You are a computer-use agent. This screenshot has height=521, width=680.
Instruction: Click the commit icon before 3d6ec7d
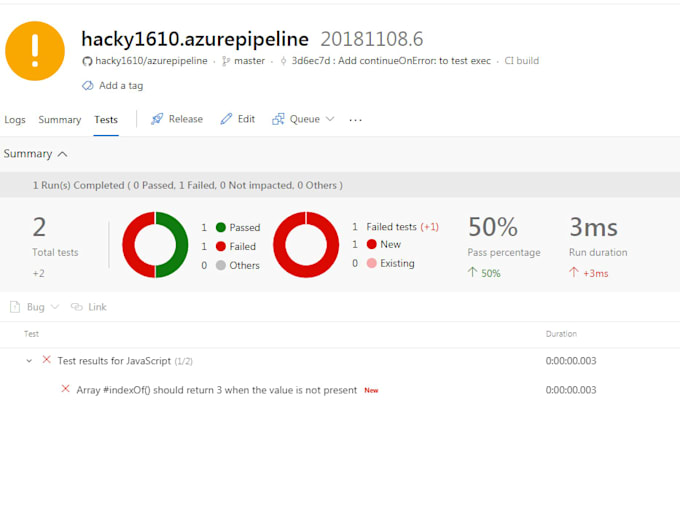[283, 61]
